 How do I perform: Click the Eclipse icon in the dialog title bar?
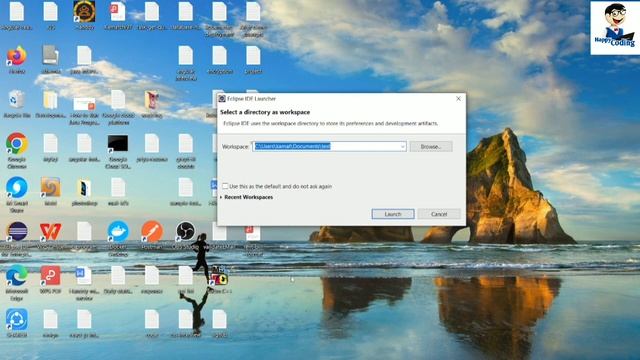coord(222,98)
